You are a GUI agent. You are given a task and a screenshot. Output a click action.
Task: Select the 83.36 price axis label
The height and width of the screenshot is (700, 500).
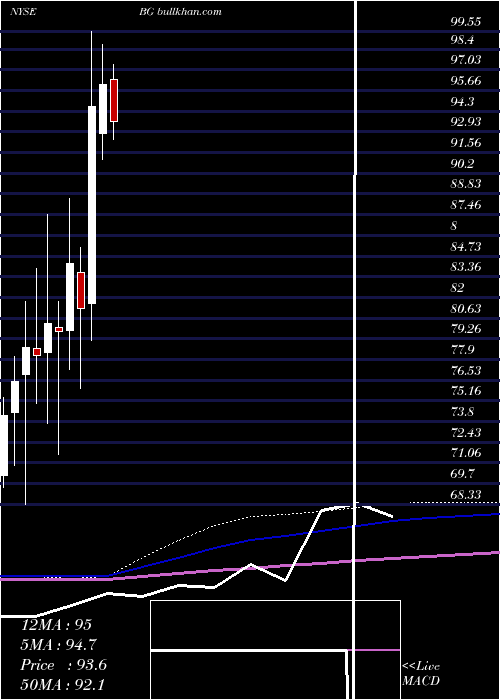466,267
